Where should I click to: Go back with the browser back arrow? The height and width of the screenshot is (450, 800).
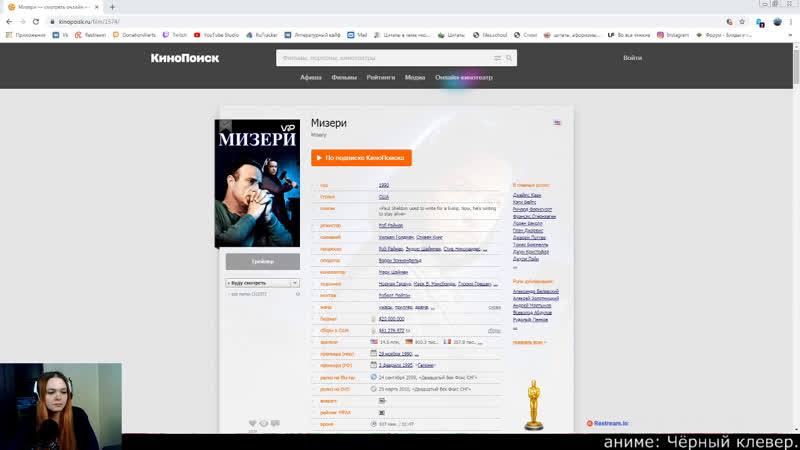click(x=9, y=21)
